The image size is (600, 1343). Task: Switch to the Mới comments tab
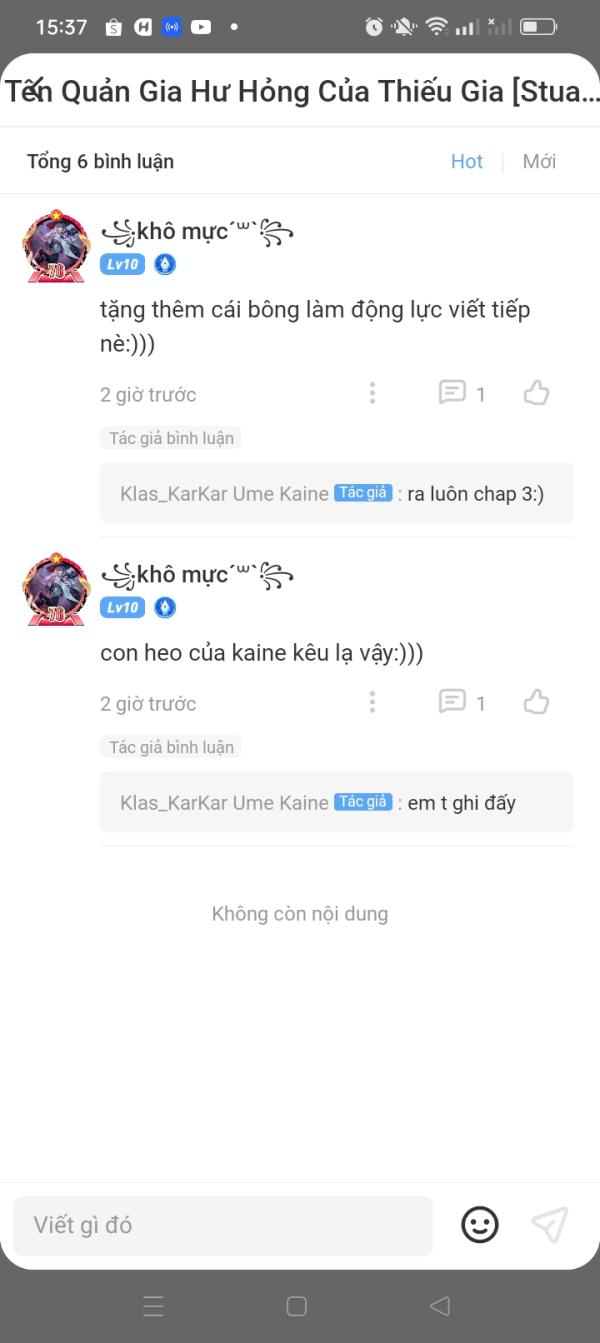click(539, 161)
